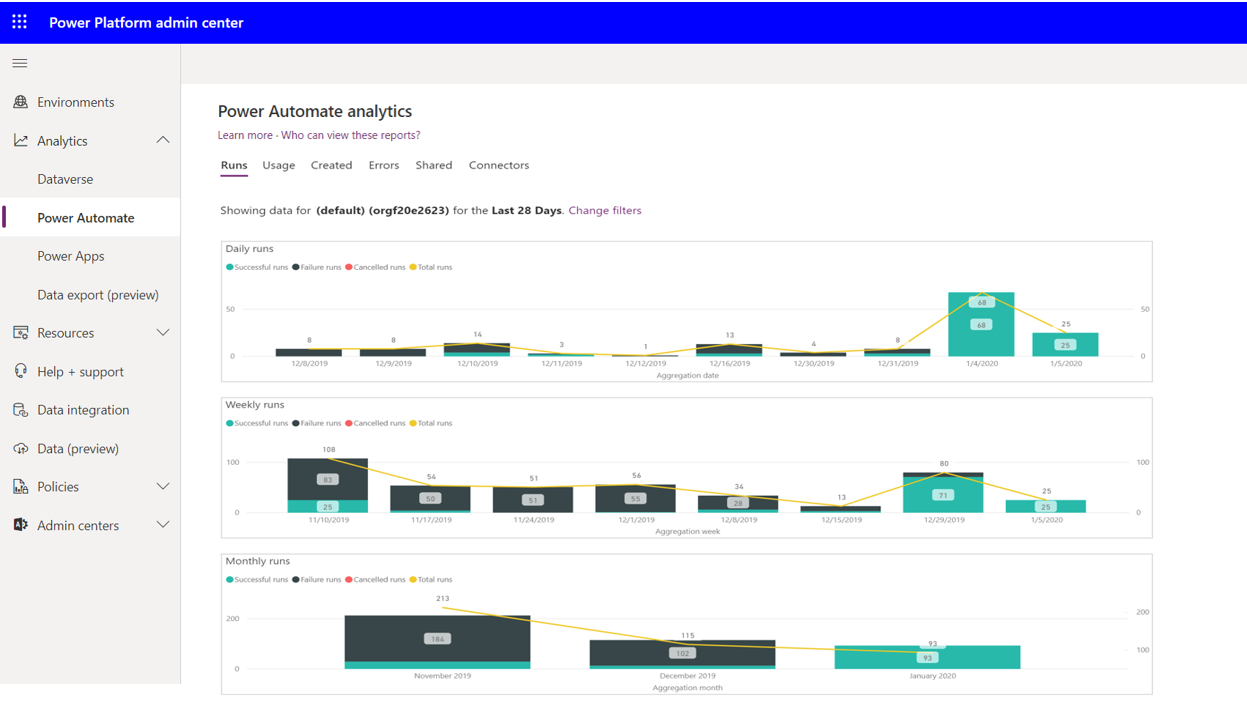Click the '11/24/2019' weekly bar

click(x=533, y=500)
